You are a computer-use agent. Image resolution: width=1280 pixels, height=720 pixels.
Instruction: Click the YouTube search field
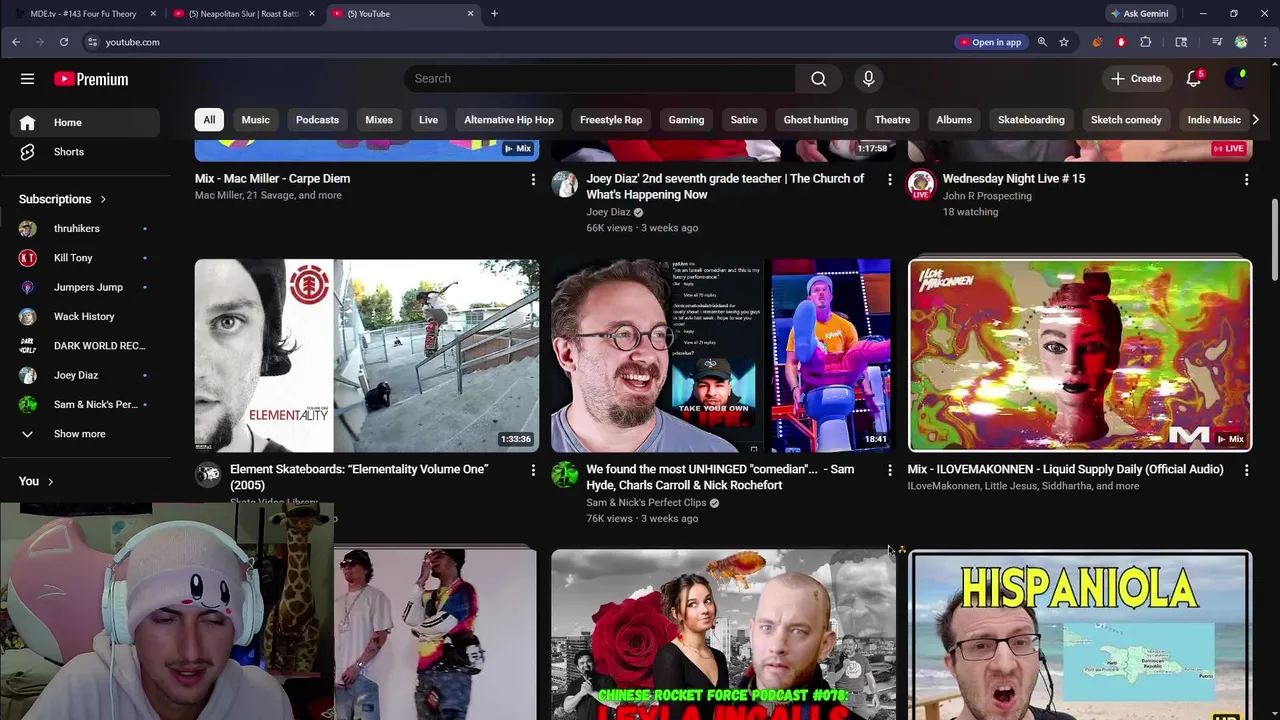pos(600,79)
